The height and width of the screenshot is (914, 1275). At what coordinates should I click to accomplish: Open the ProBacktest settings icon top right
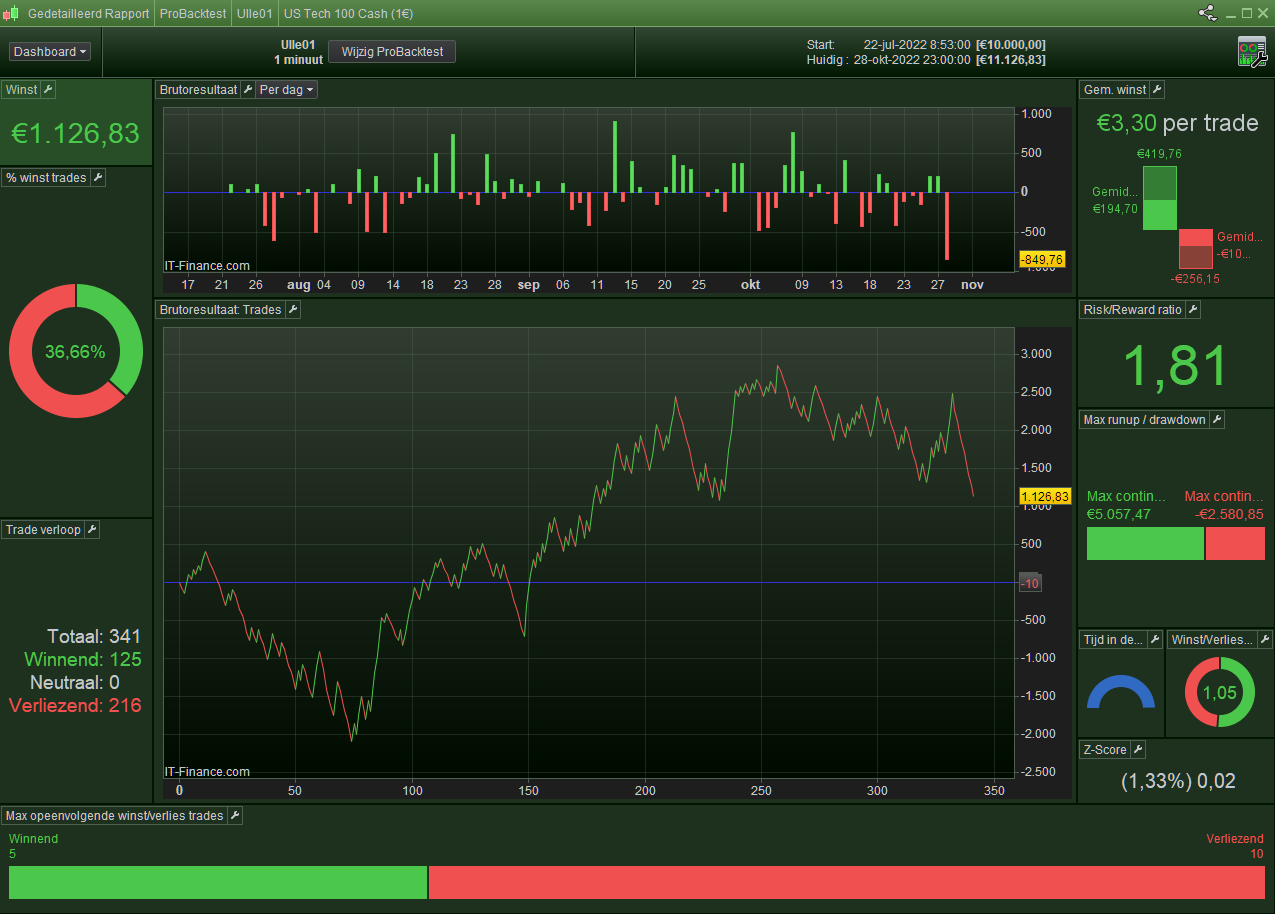[x=1252, y=52]
